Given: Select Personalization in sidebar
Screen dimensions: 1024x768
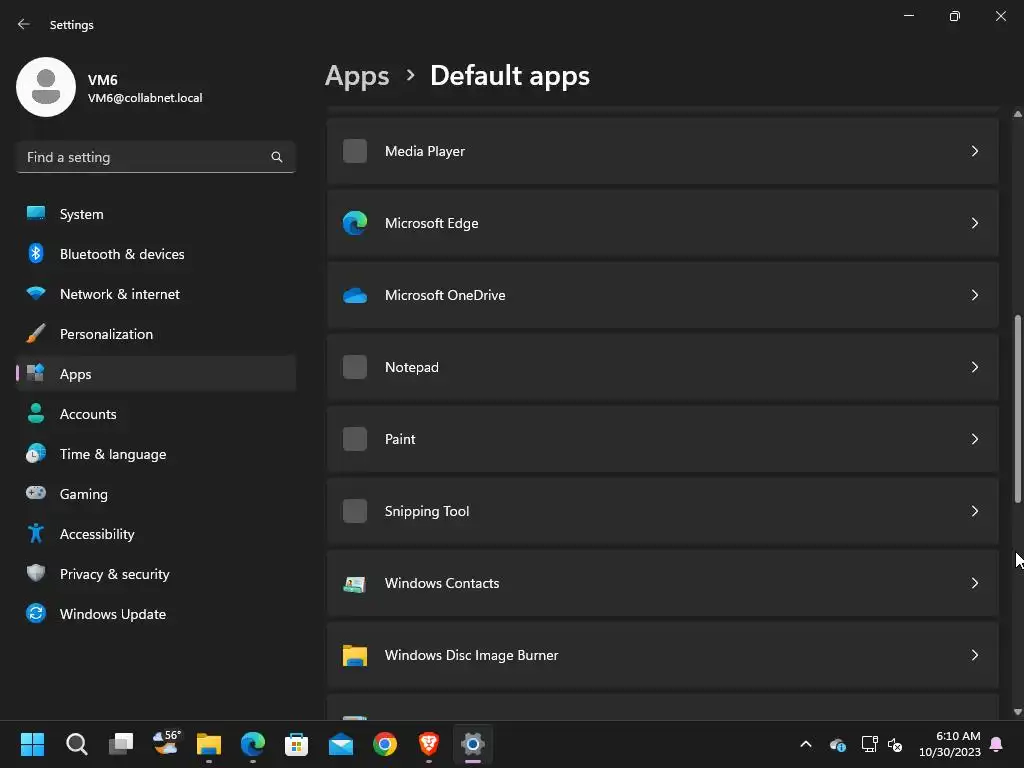Looking at the screenshot, I should click(x=155, y=334).
